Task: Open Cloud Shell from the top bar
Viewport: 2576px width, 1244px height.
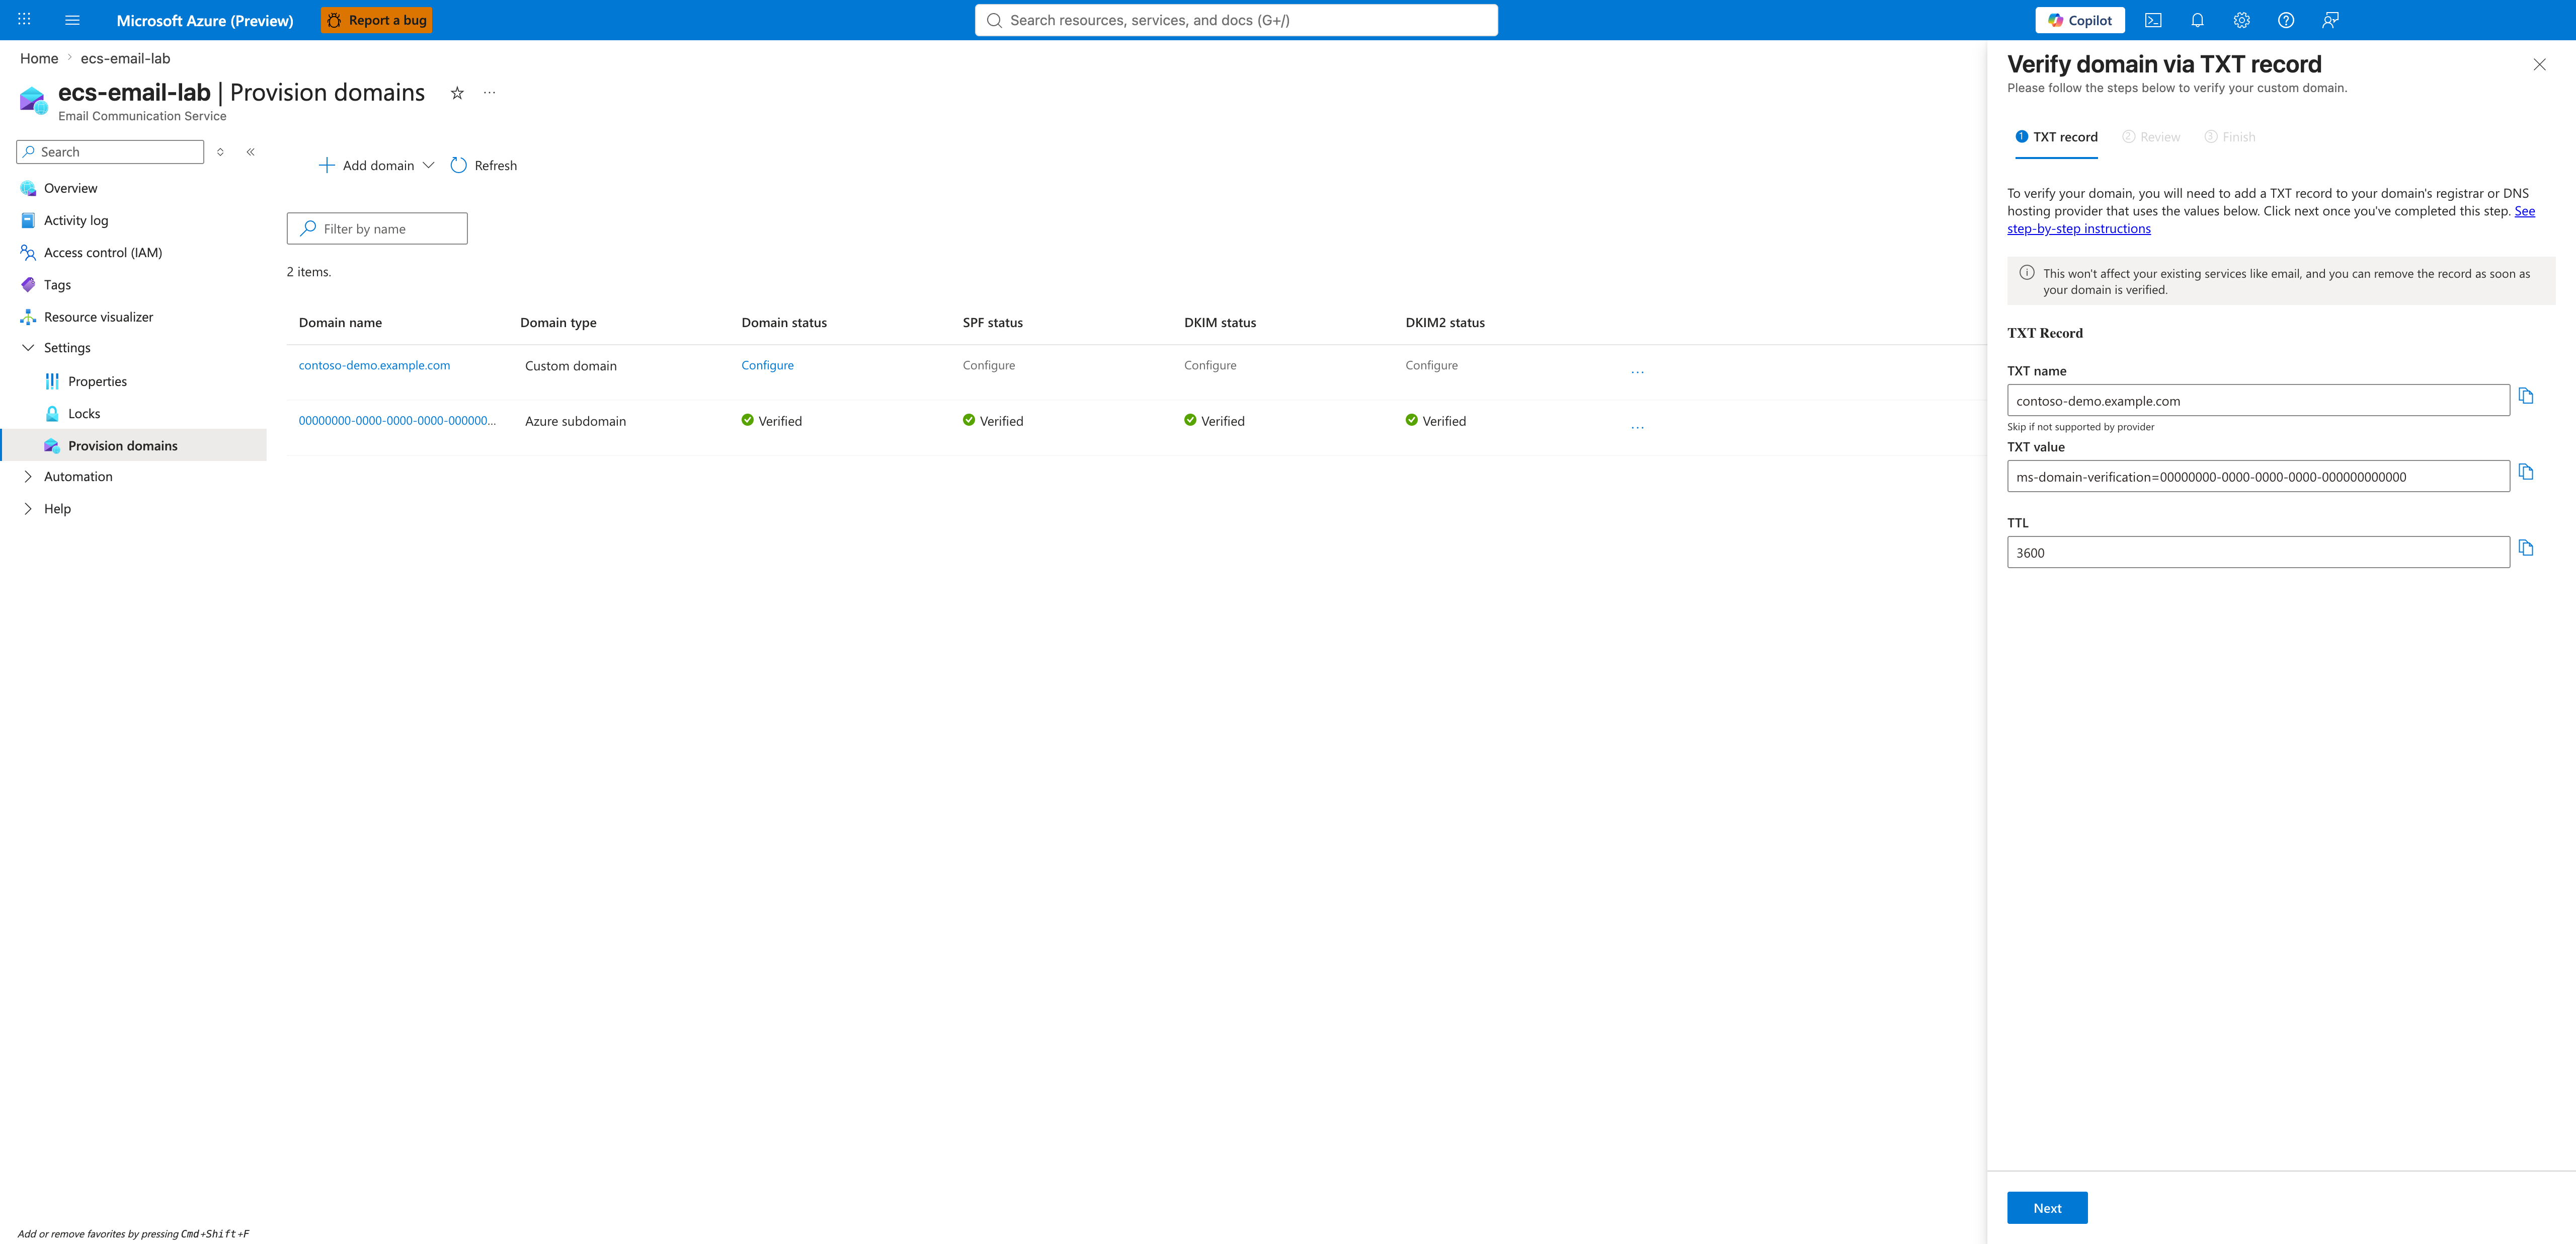Action: coord(2153,20)
